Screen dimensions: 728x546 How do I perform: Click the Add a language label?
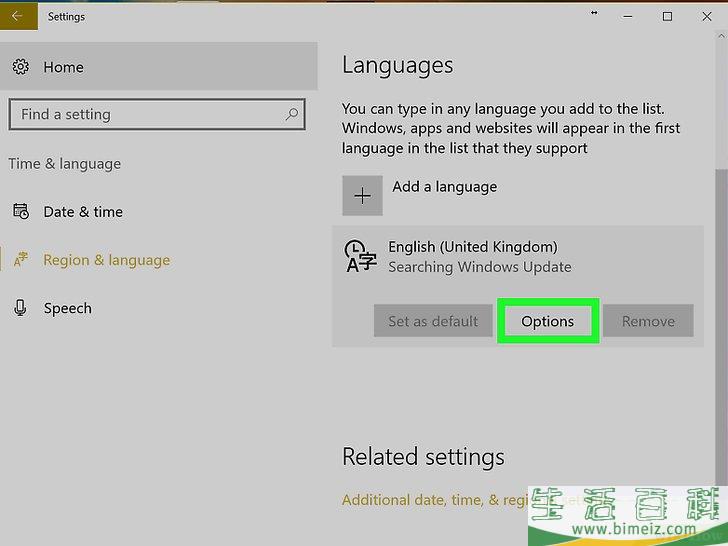click(444, 187)
